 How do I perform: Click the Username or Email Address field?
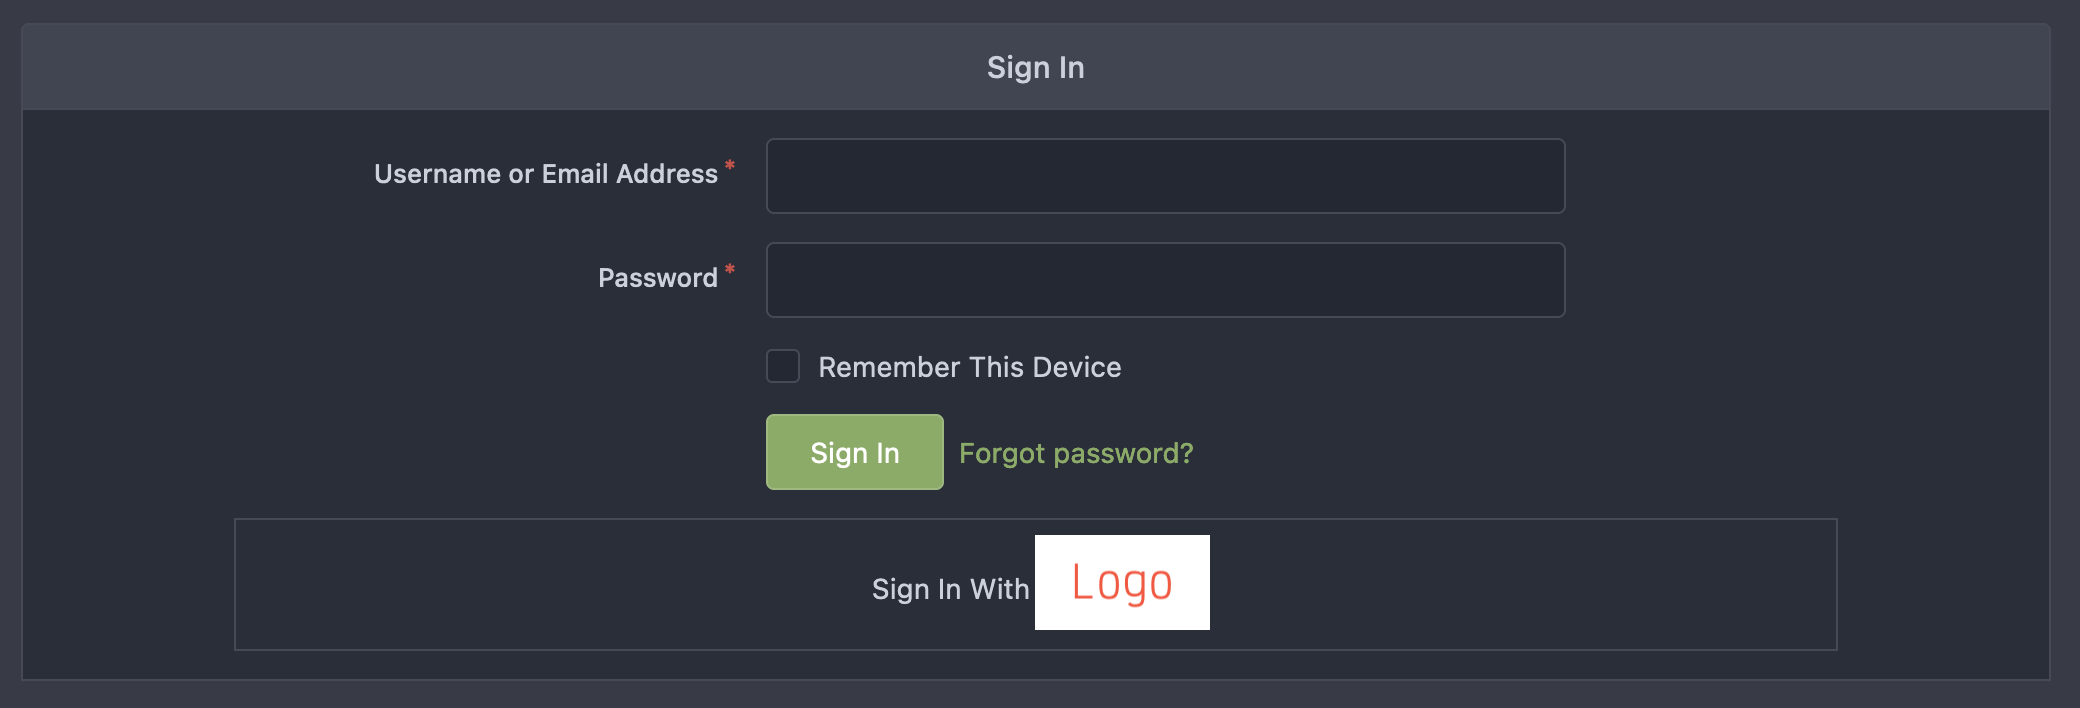(x=1165, y=176)
